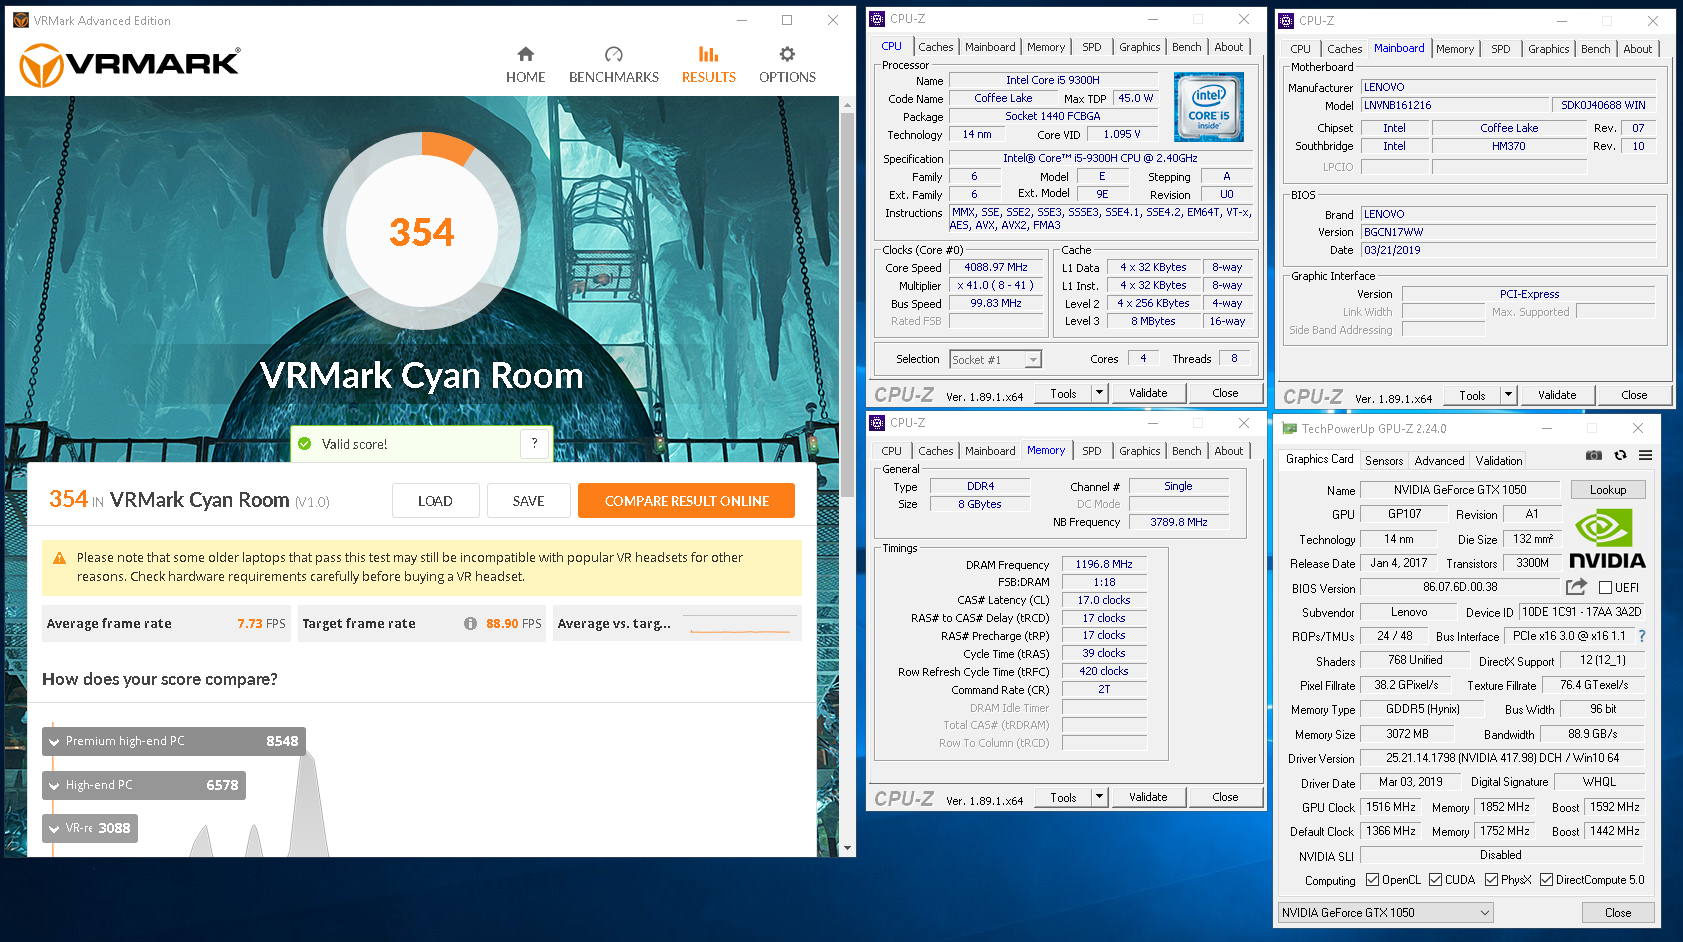The image size is (1683, 942).
Task: Switch to Bench tab in CPU-Z Mainboard window
Action: pyautogui.click(x=1595, y=49)
